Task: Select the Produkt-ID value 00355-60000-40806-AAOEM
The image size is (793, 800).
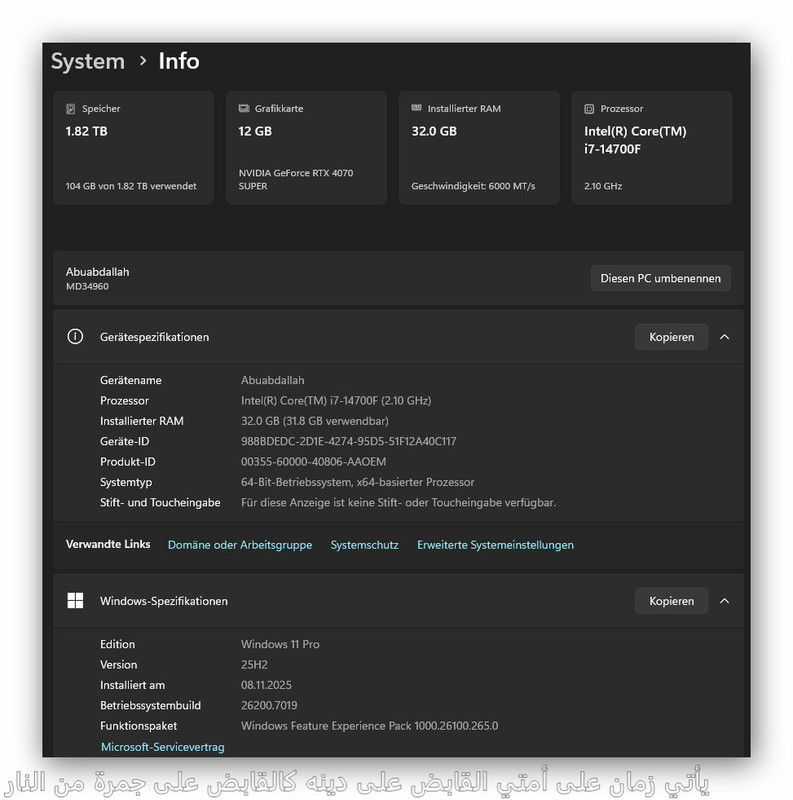Action: coord(313,462)
